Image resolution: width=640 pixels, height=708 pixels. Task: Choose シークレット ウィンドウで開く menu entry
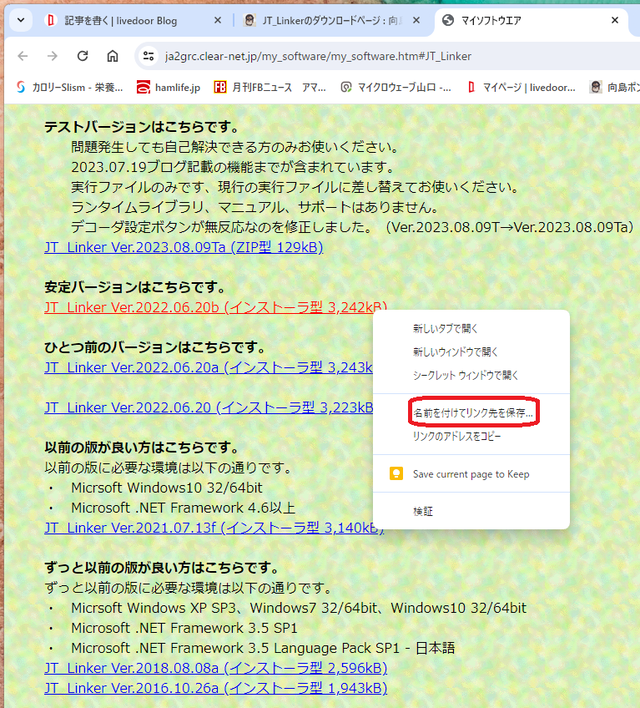click(471, 376)
